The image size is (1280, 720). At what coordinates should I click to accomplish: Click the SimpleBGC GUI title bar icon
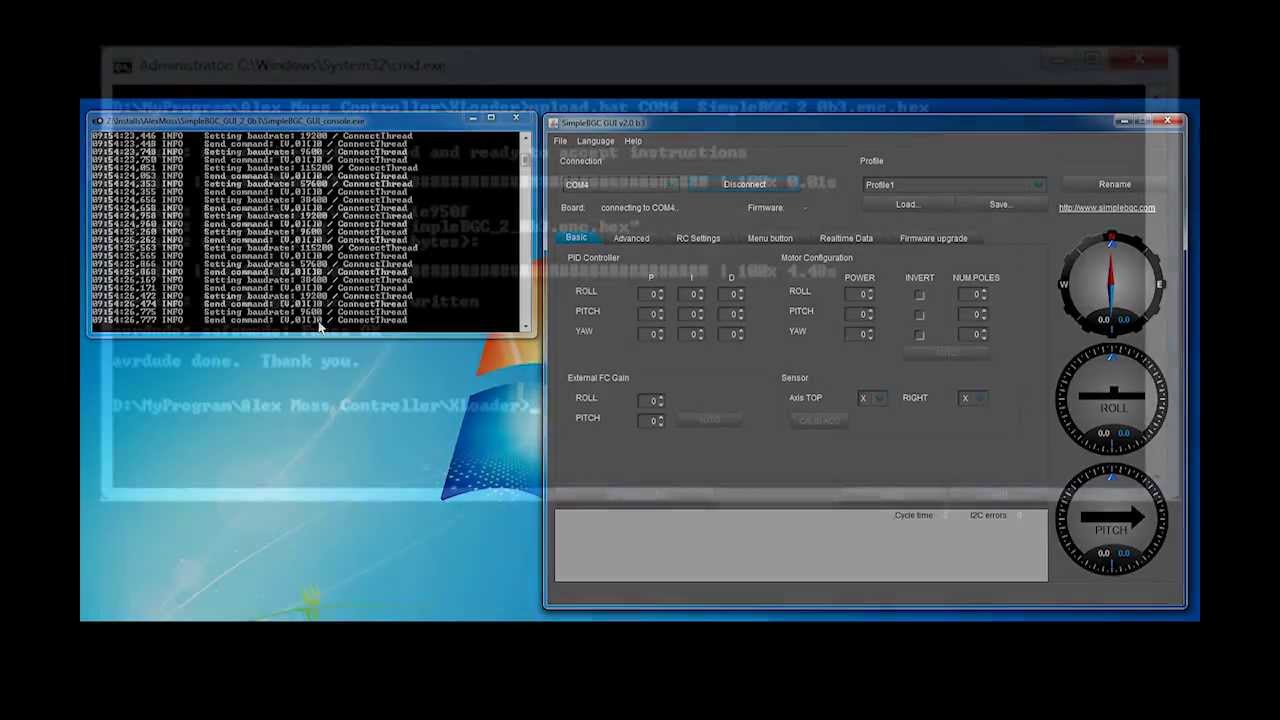click(x=555, y=123)
